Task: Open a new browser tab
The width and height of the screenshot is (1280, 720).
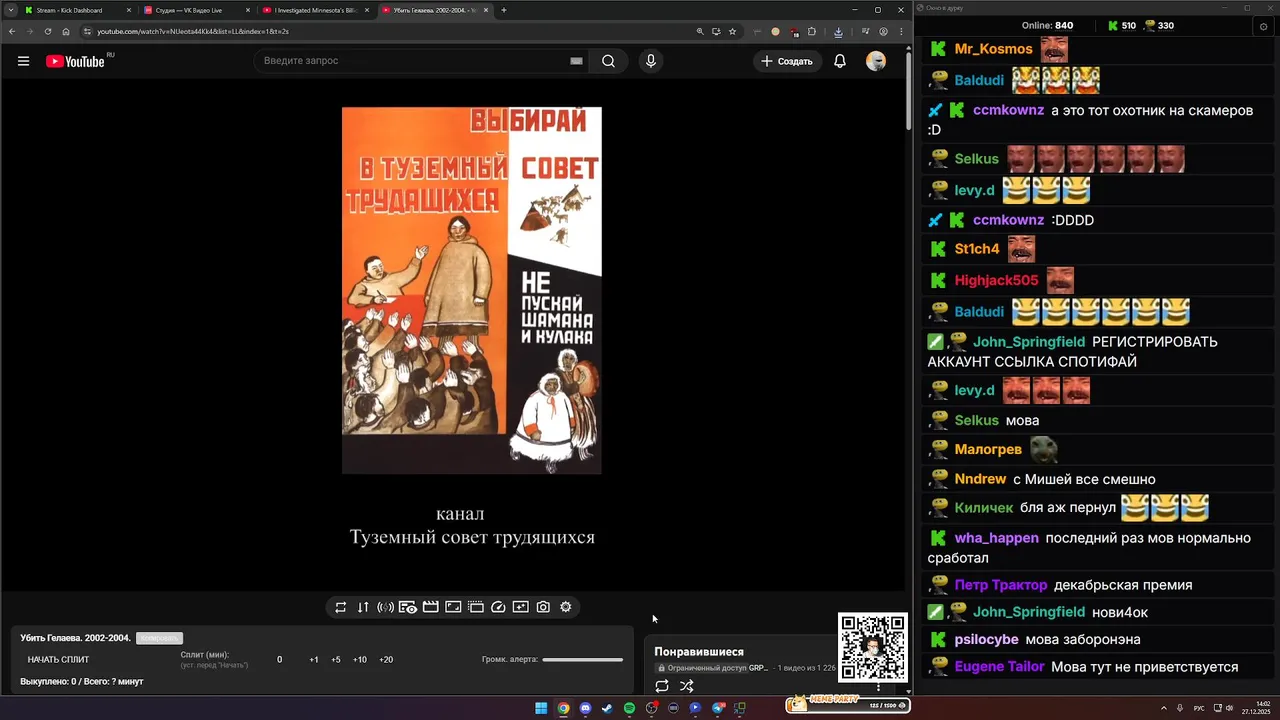Action: coord(504,10)
